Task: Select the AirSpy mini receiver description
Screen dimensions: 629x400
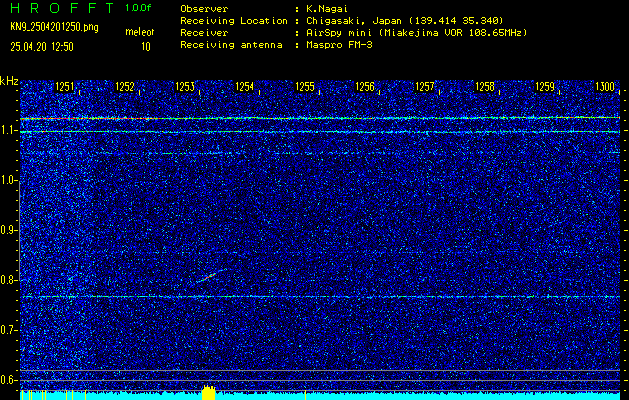Action: [416, 33]
